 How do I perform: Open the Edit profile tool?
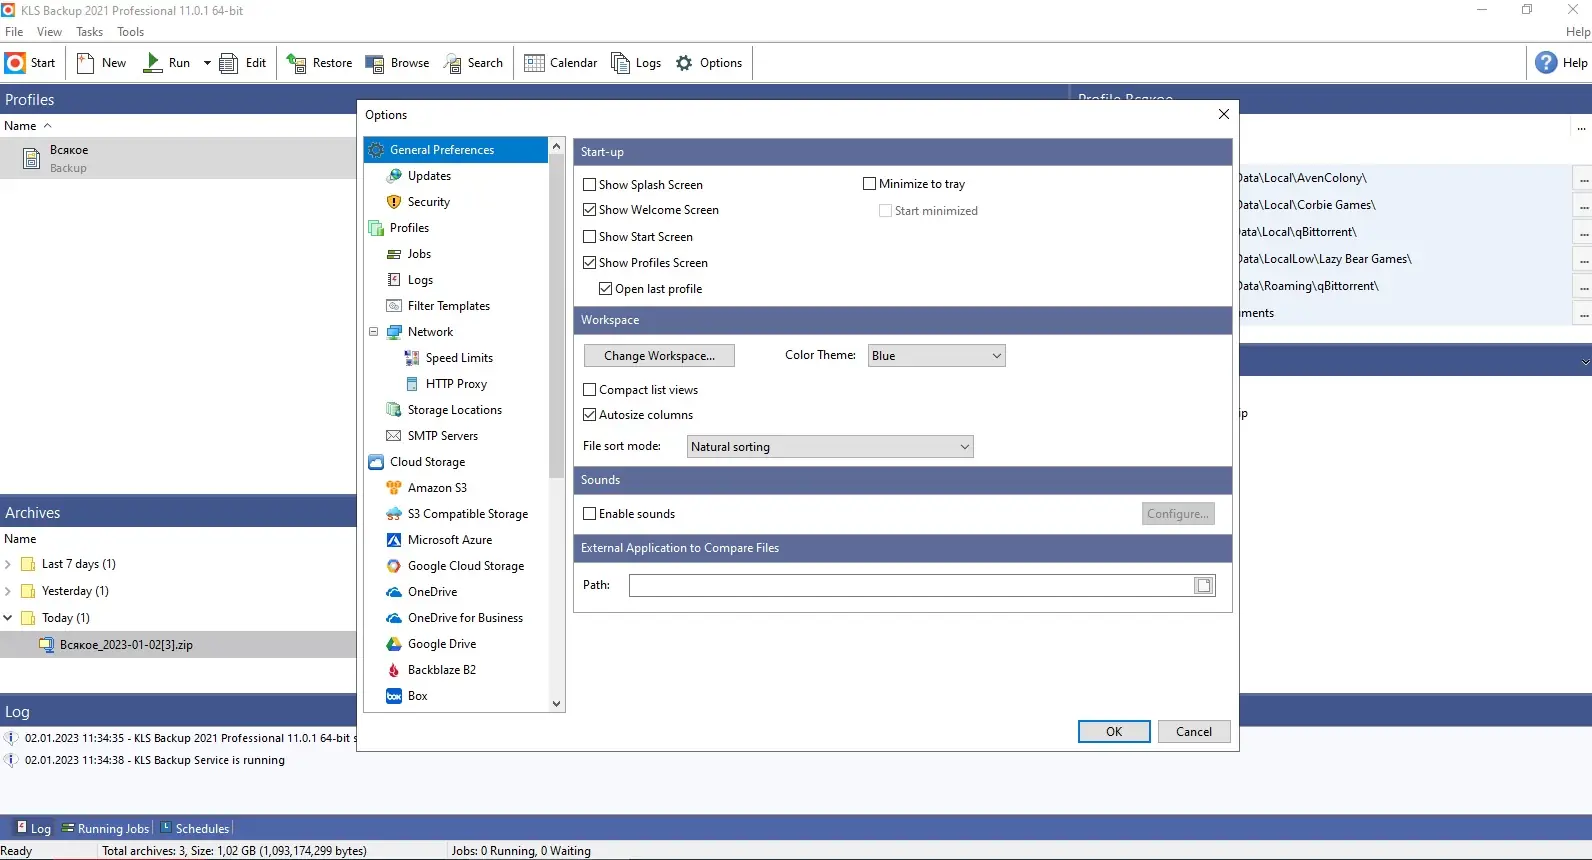click(x=229, y=63)
